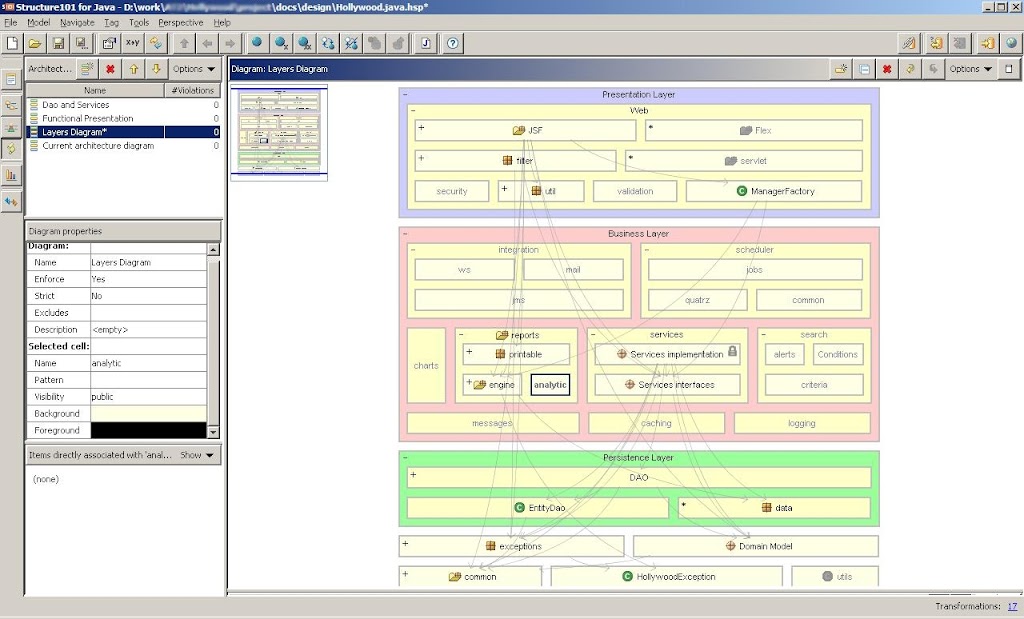Image resolution: width=1024 pixels, height=619 pixels.
Task: Open the Tools menu
Action: coord(139,22)
